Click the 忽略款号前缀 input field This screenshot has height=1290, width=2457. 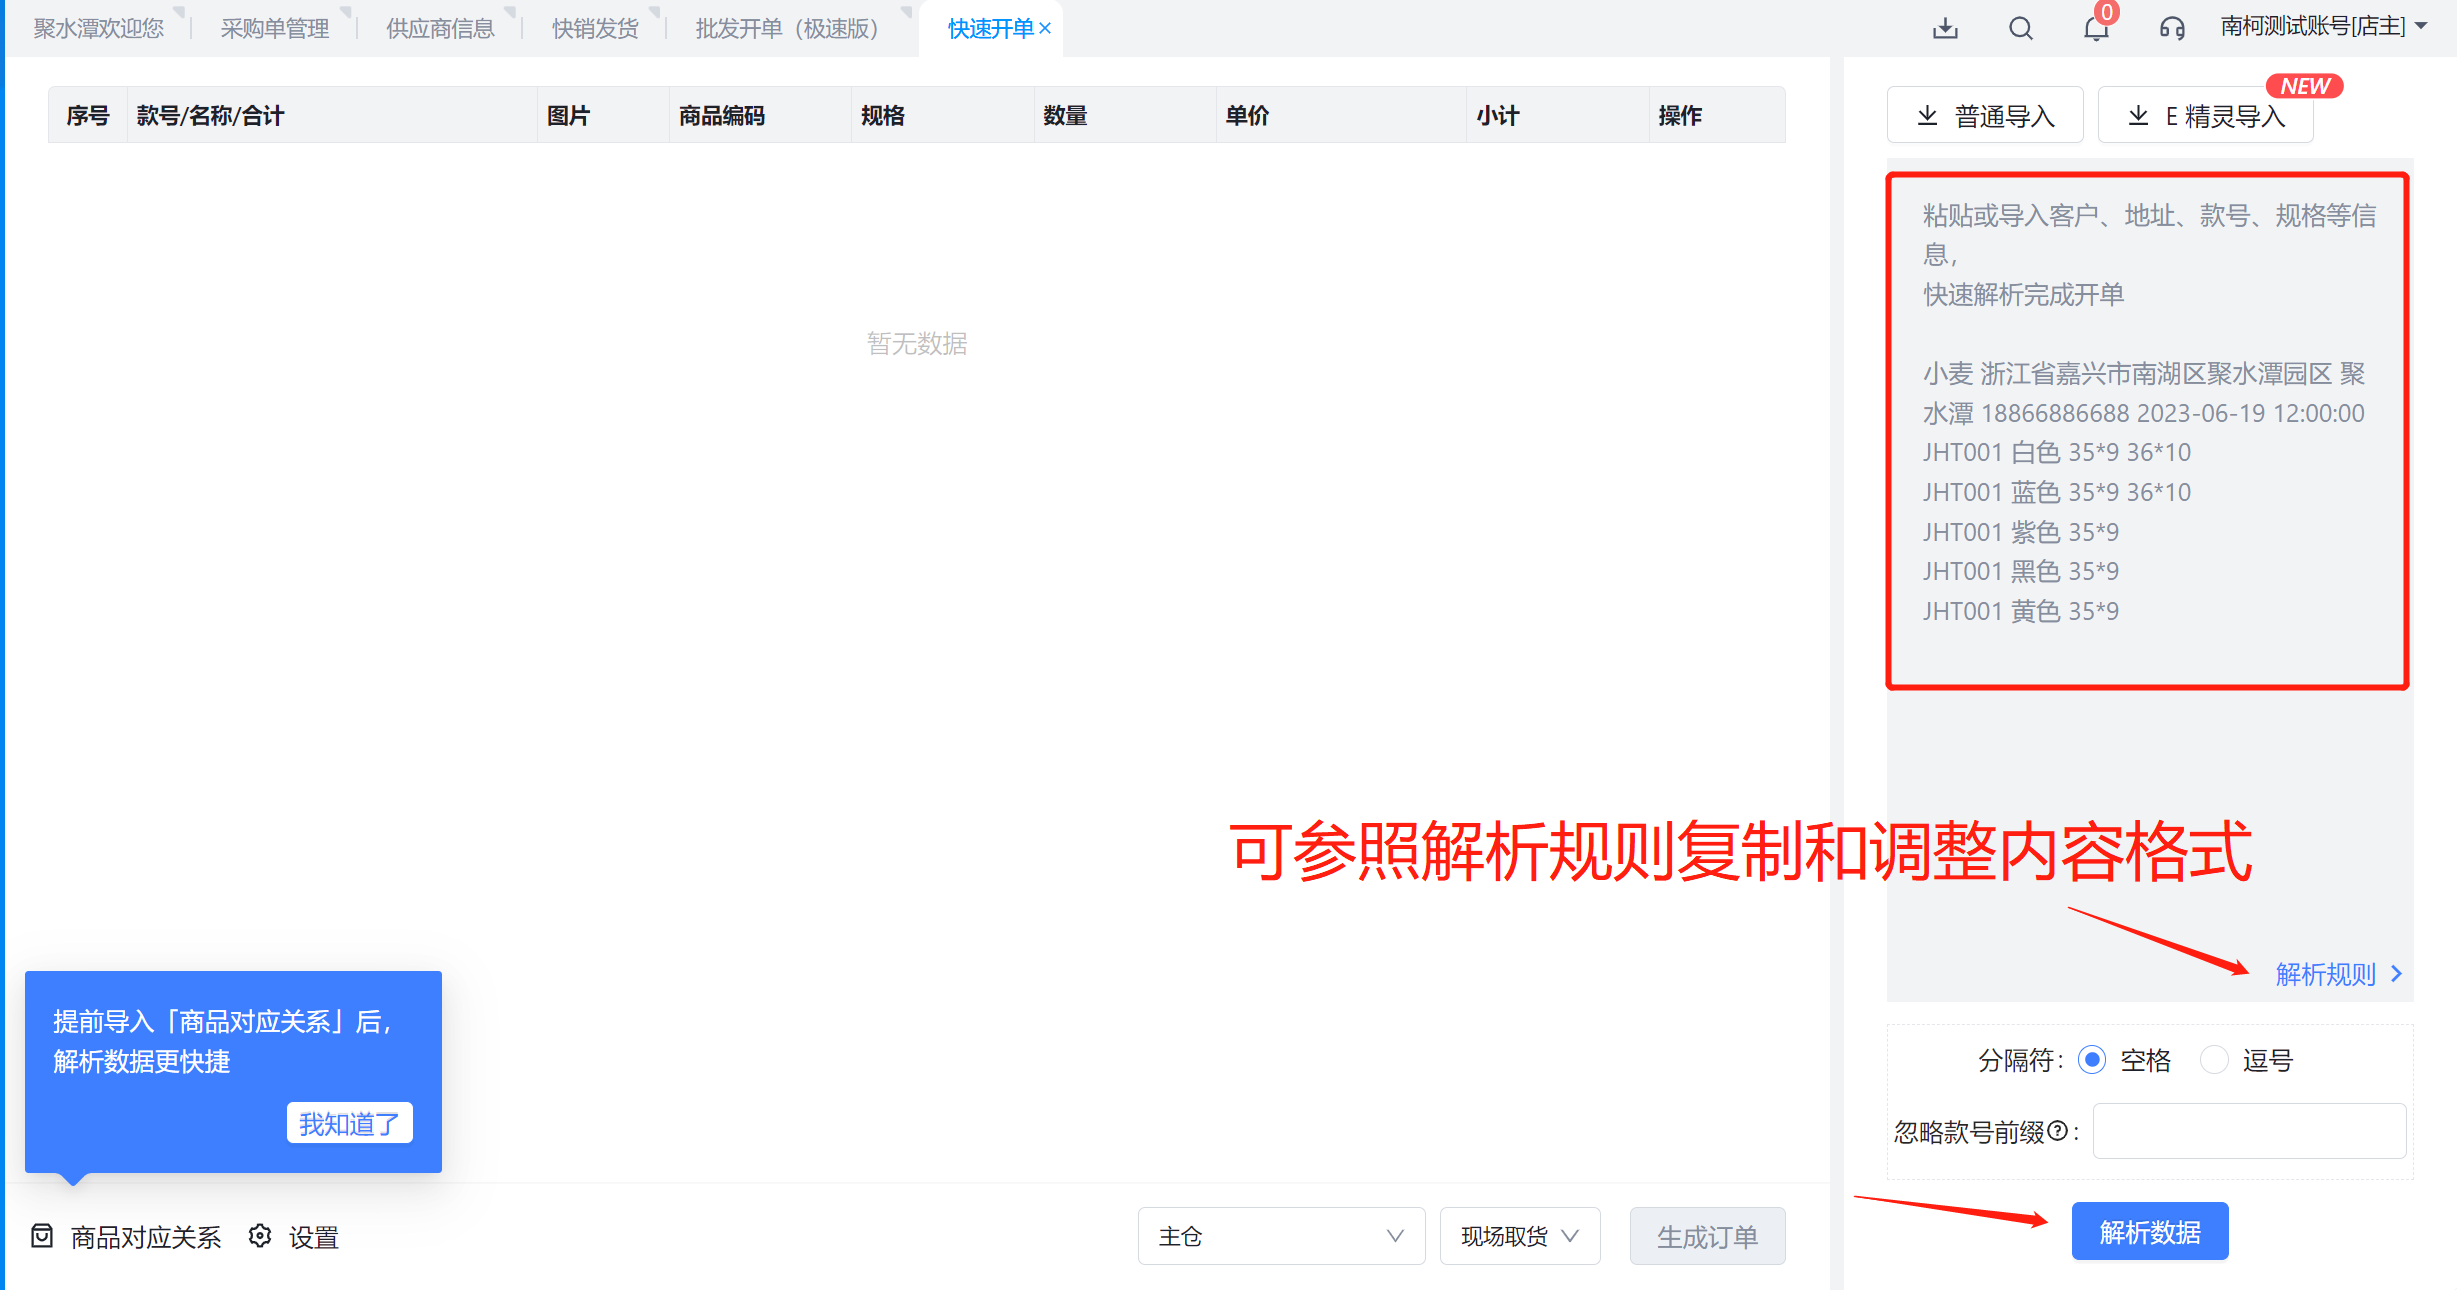(2249, 1131)
